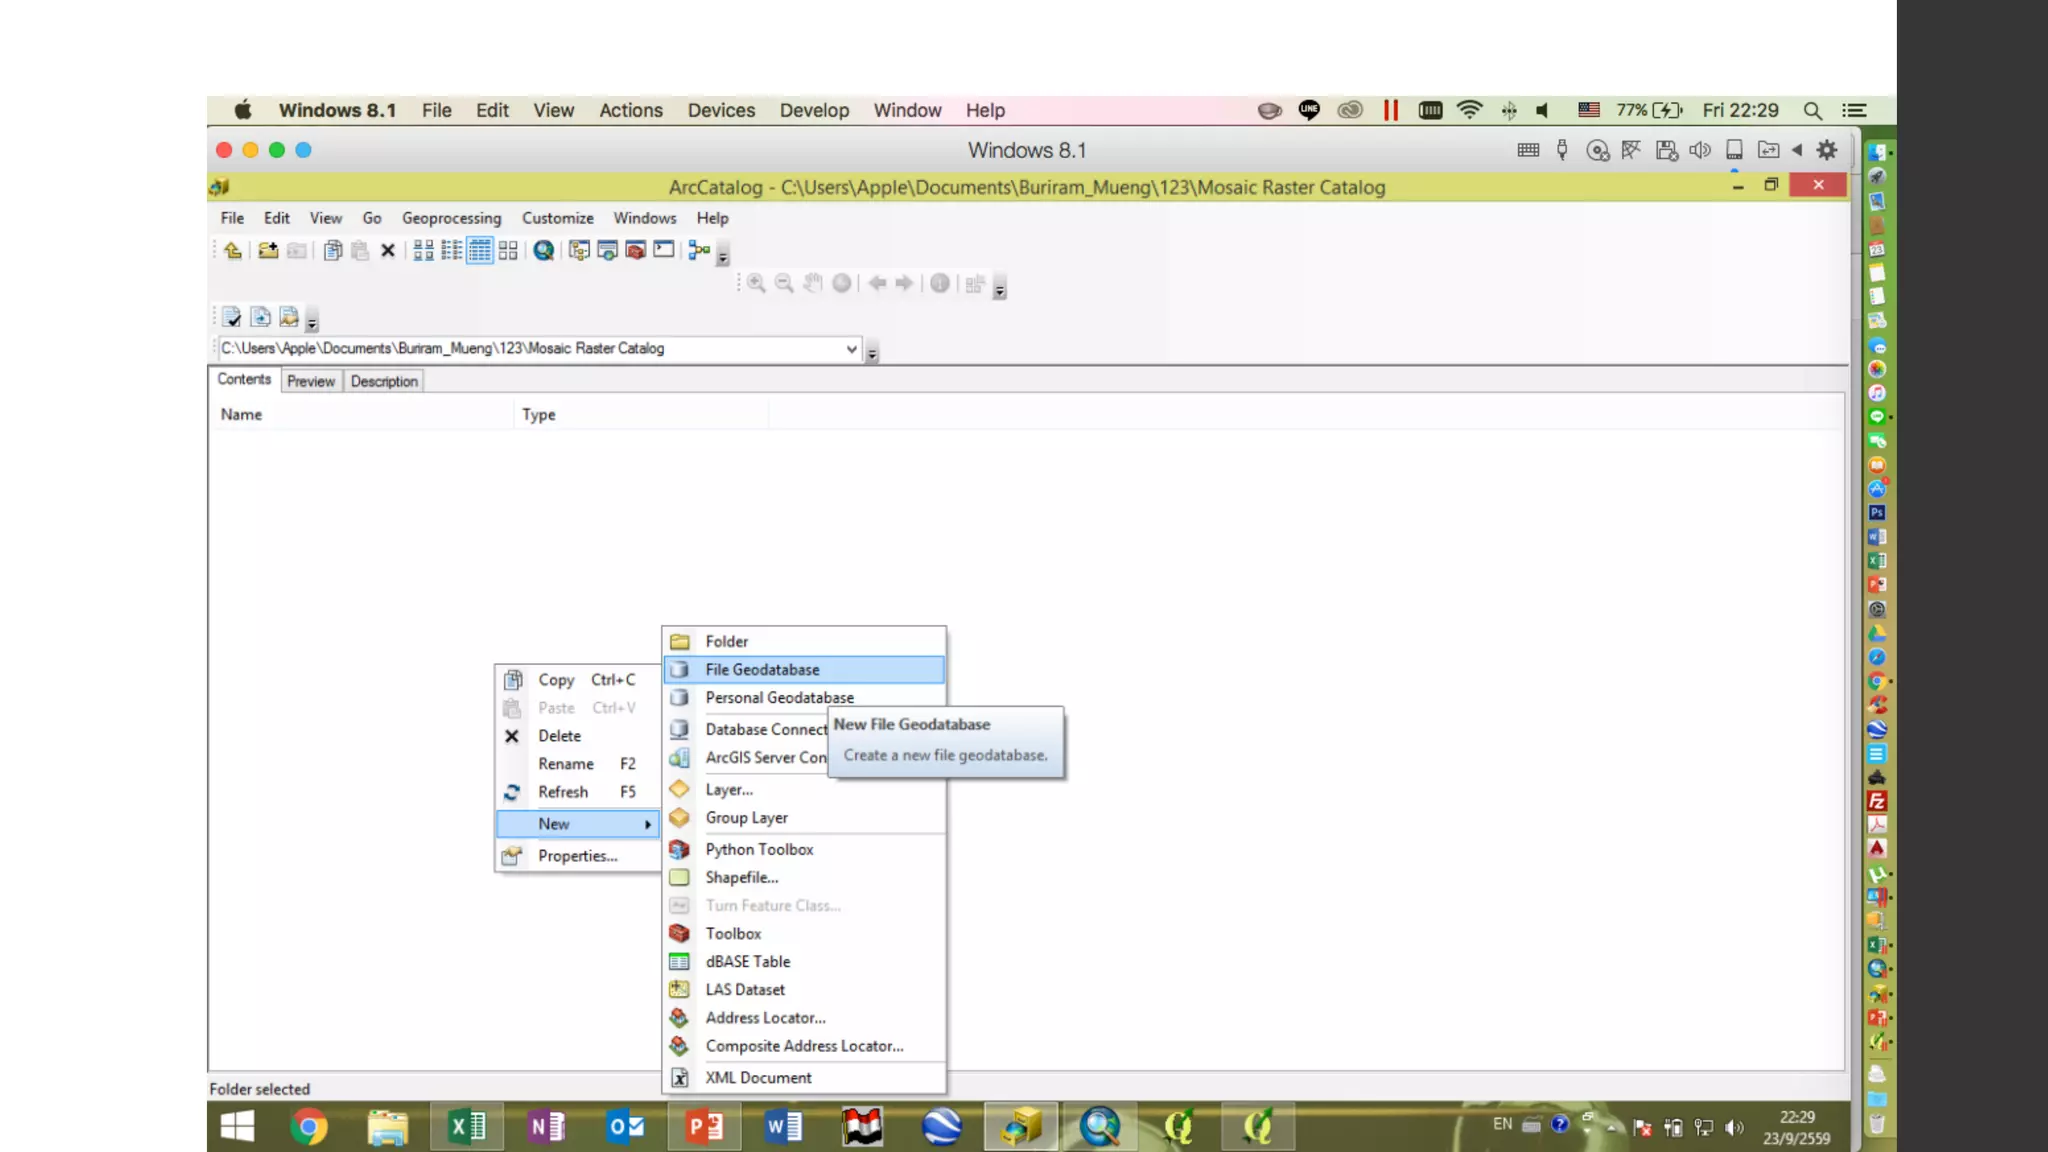Click the black X Delete toolbar icon

coord(388,251)
